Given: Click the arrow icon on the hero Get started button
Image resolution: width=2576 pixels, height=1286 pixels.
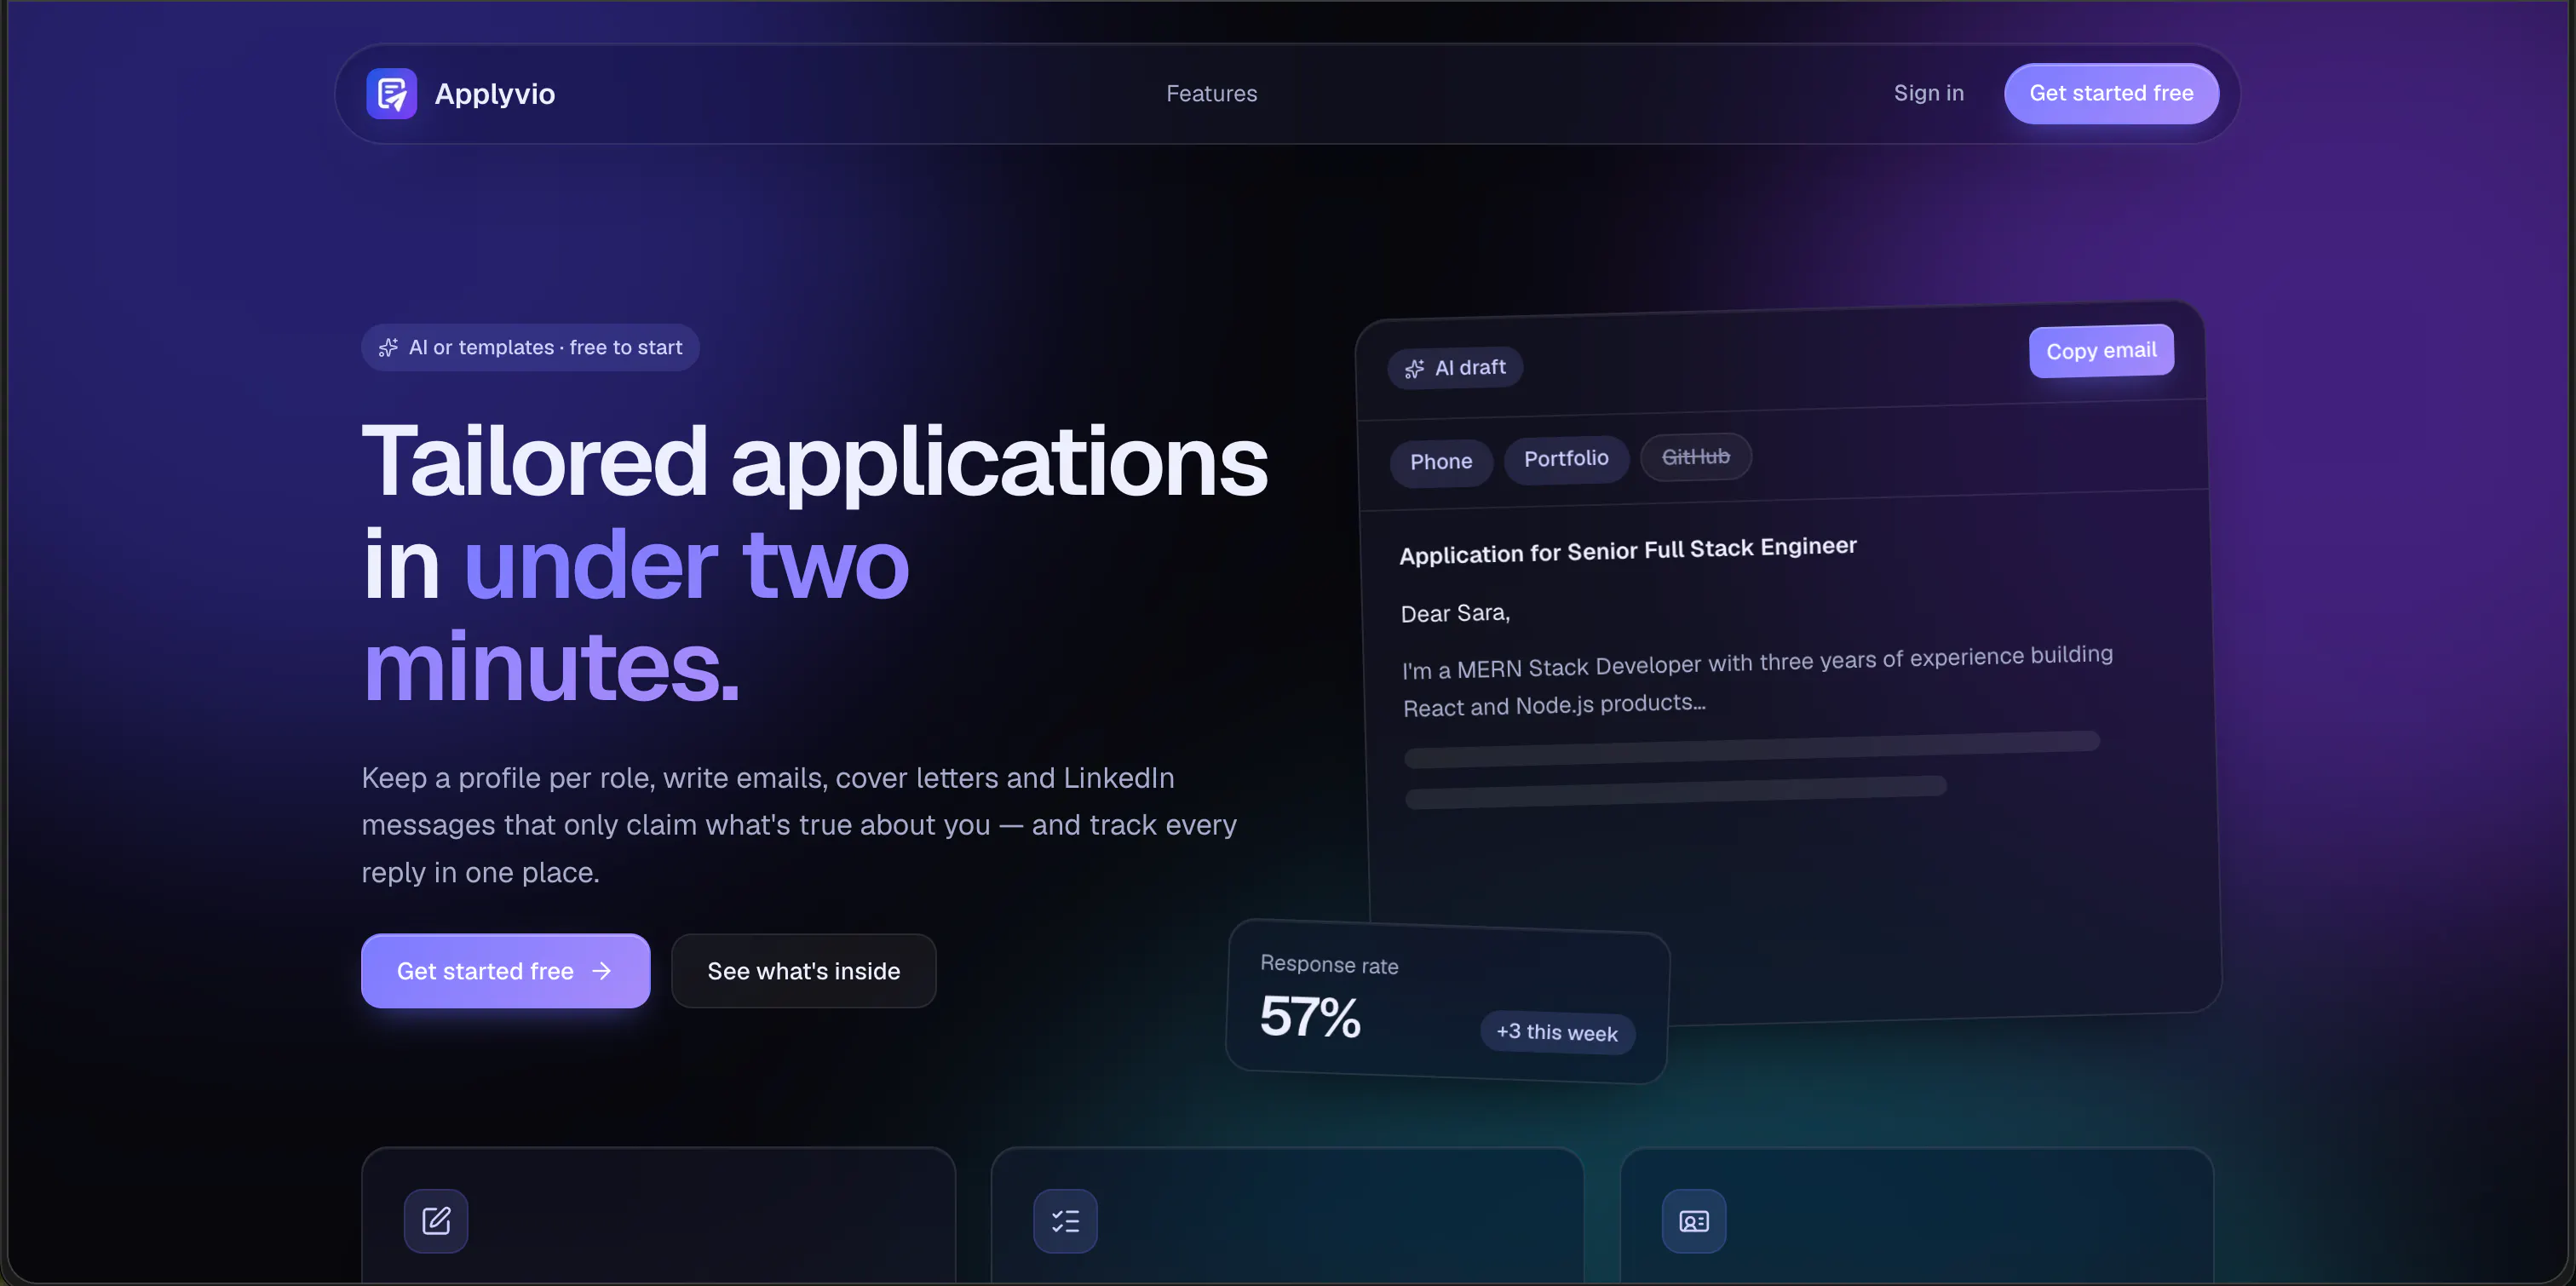Looking at the screenshot, I should 601,971.
